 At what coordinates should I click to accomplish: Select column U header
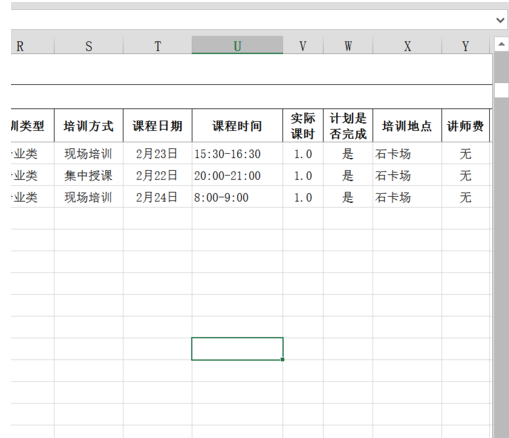click(237, 45)
